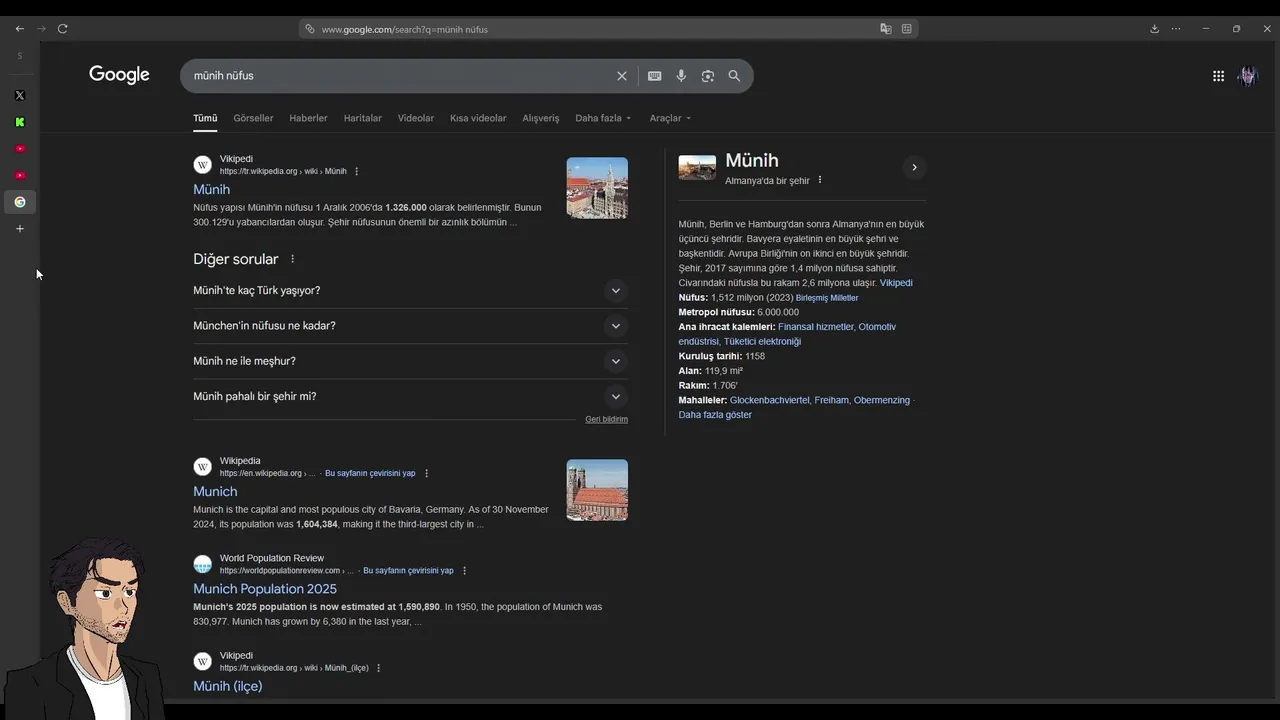Select the Tümü tab
Viewport: 1280px width, 720px height.
coord(205,118)
